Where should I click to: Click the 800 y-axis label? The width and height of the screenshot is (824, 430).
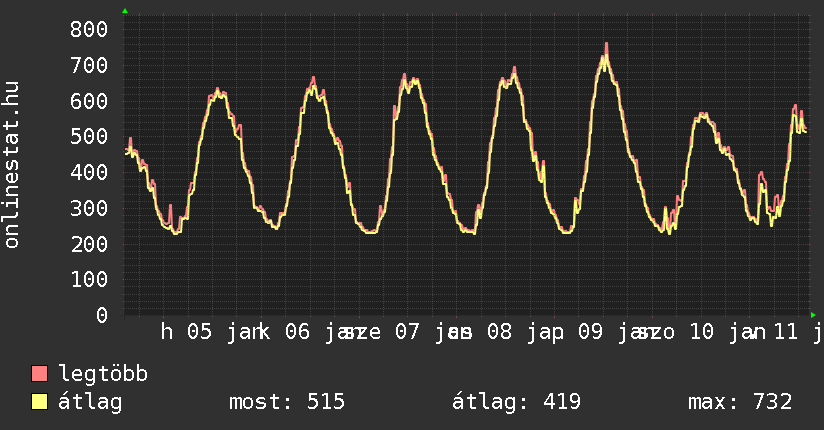tap(88, 29)
